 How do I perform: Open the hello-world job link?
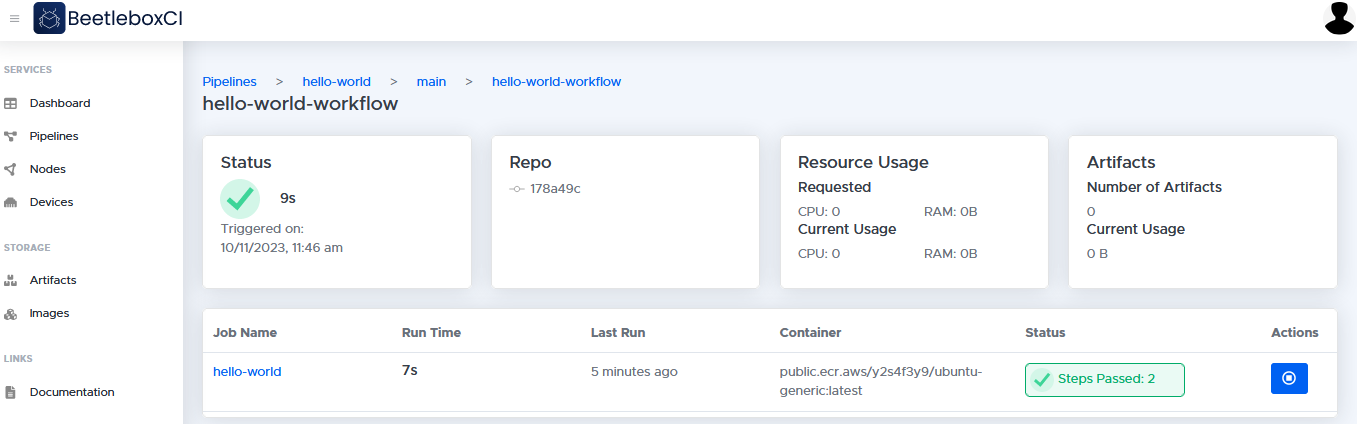click(x=247, y=371)
